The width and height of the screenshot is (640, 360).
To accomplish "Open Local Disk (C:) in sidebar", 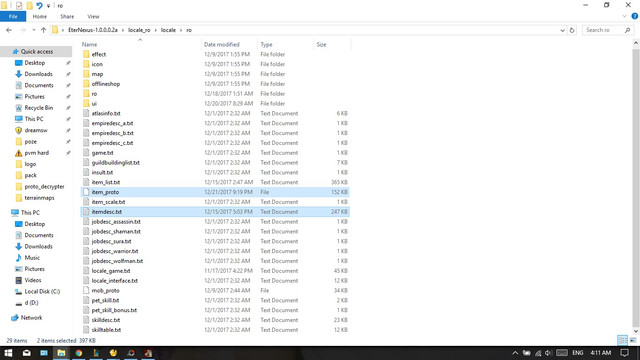I will [x=42, y=291].
